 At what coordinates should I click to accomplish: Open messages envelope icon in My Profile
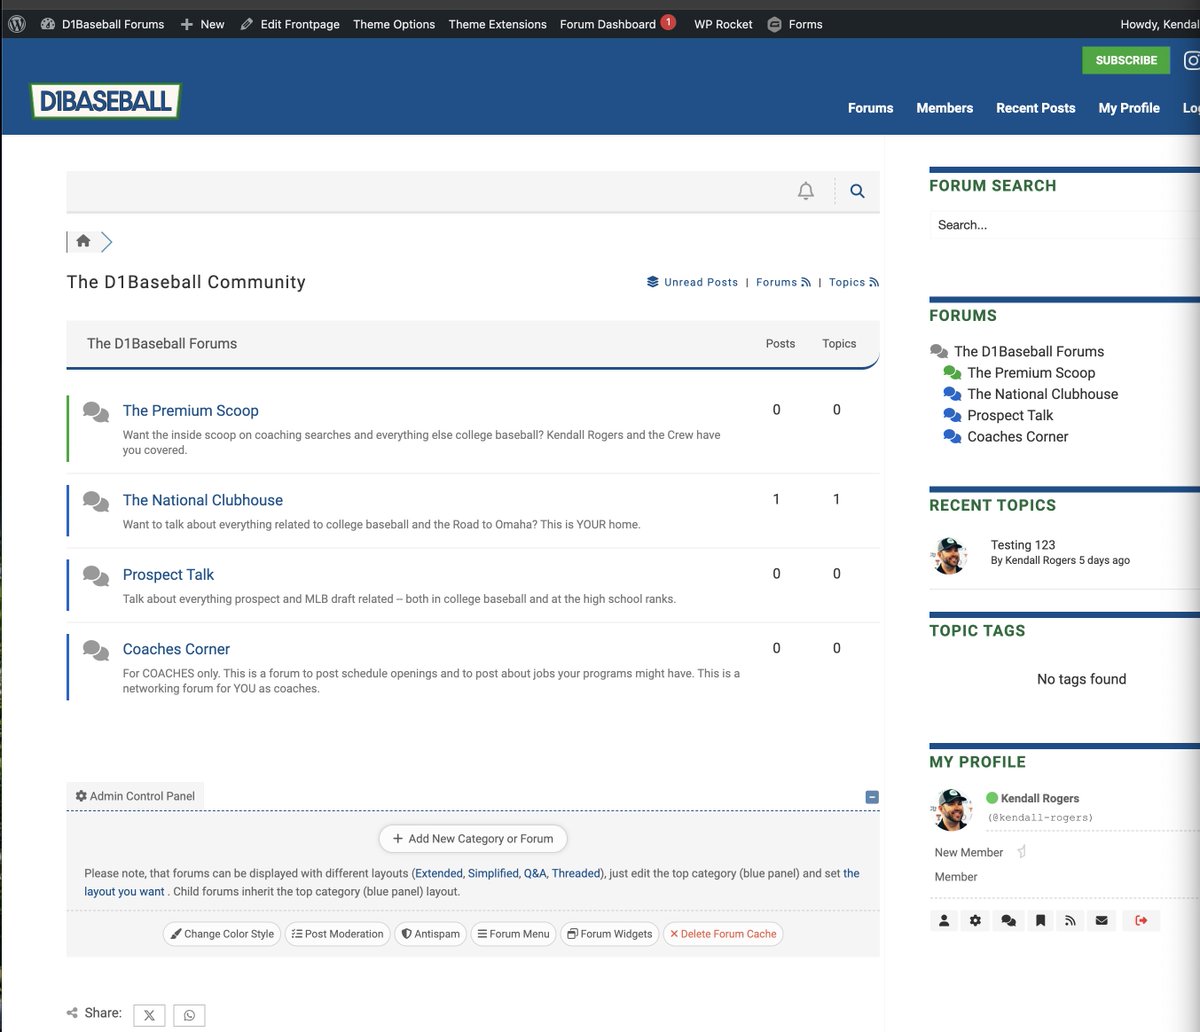[x=1101, y=920]
